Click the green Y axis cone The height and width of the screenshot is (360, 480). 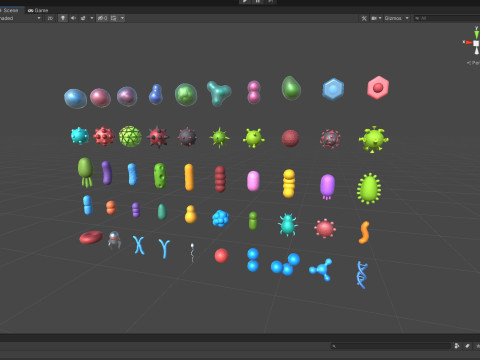point(476,34)
